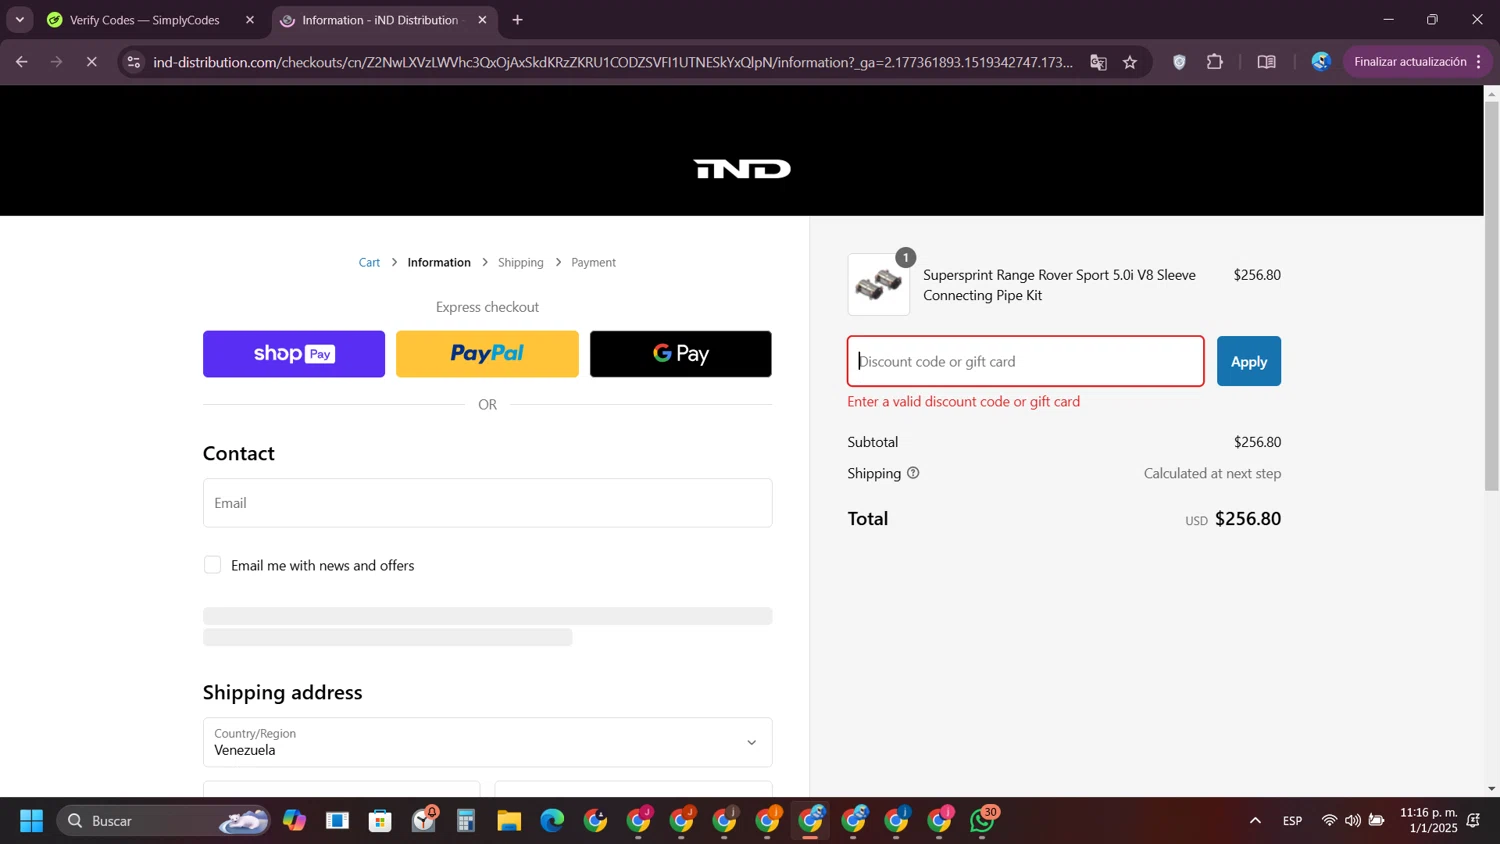Pay with the G Pay button
The image size is (1500, 844).
(x=681, y=354)
